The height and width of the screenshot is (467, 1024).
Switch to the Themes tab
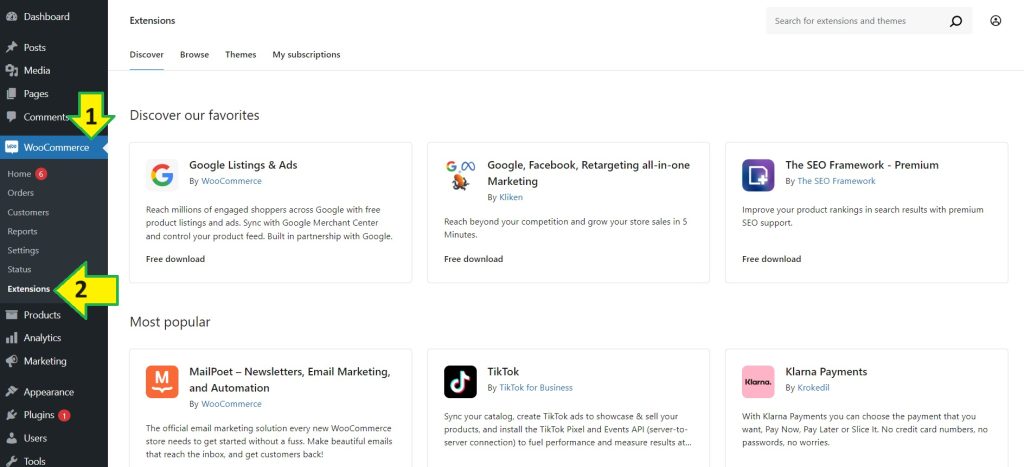(240, 54)
